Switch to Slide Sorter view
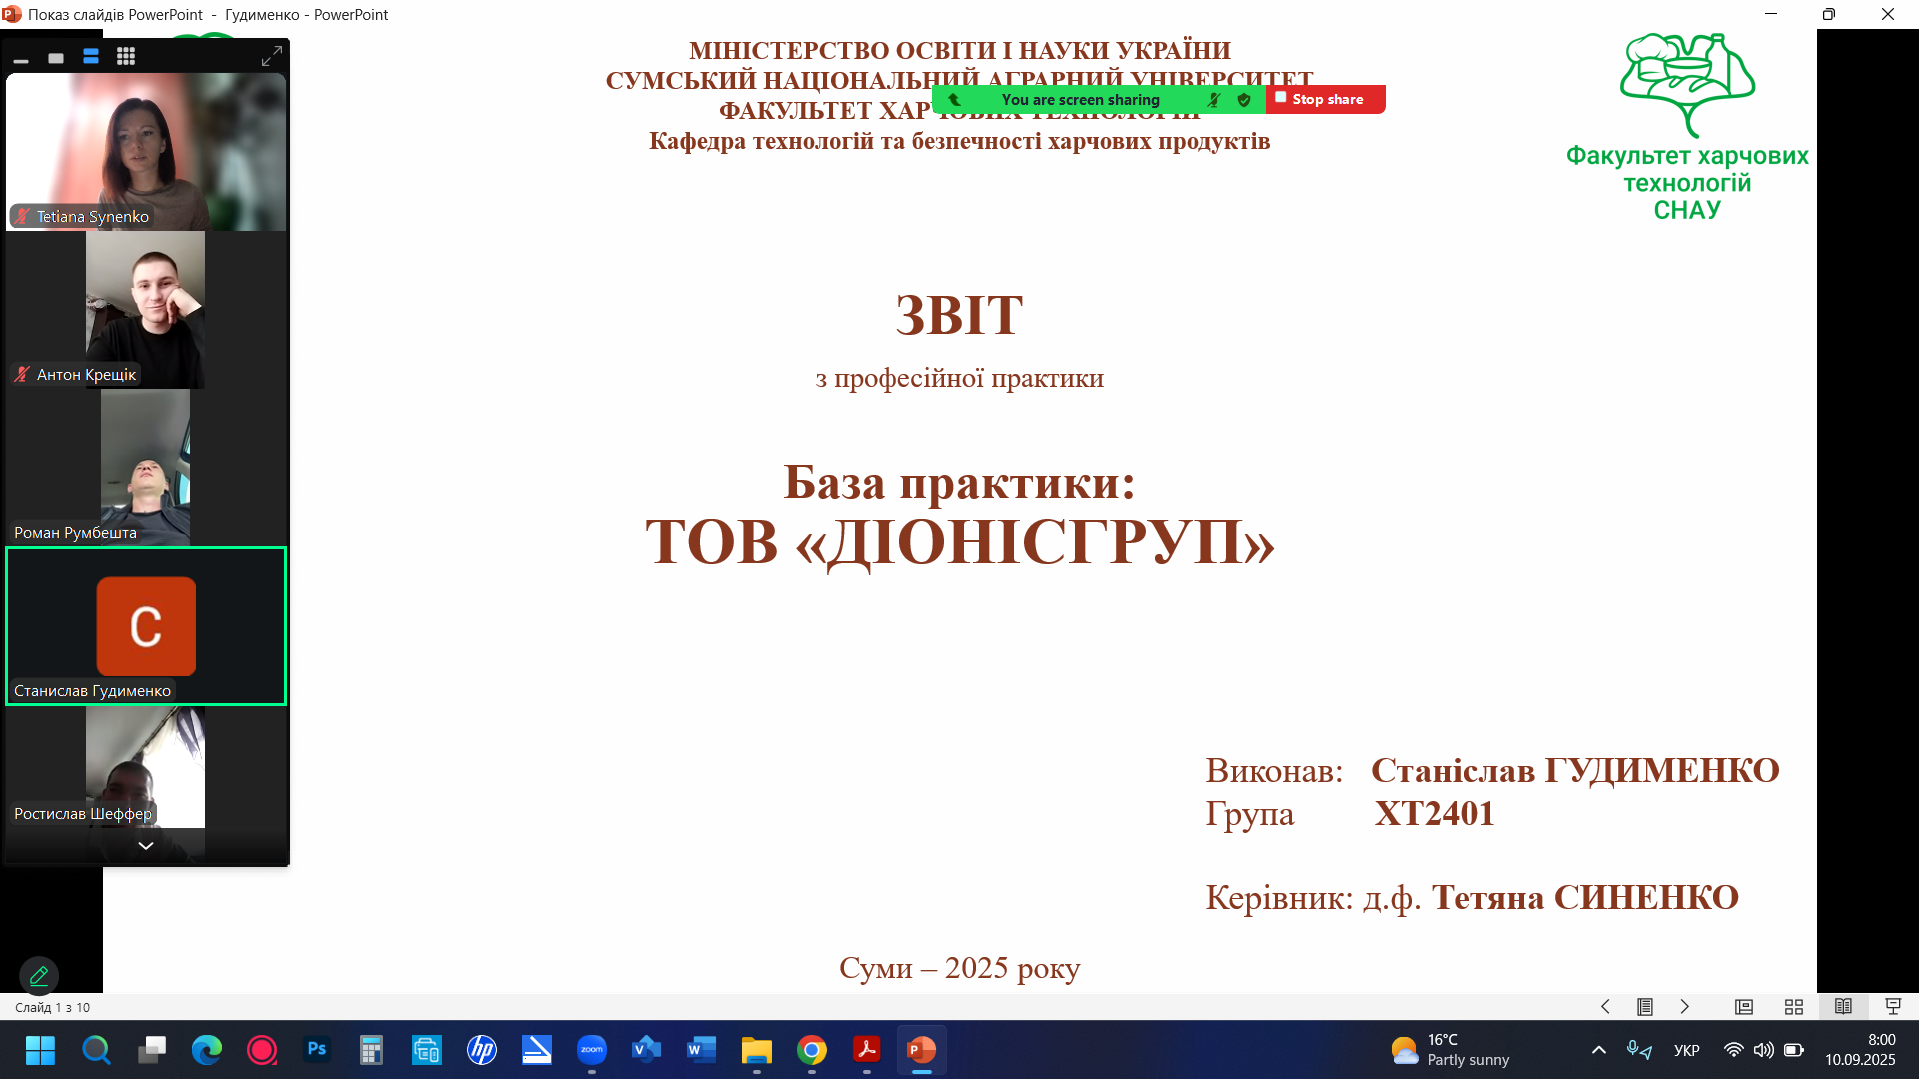 pos(1794,1007)
